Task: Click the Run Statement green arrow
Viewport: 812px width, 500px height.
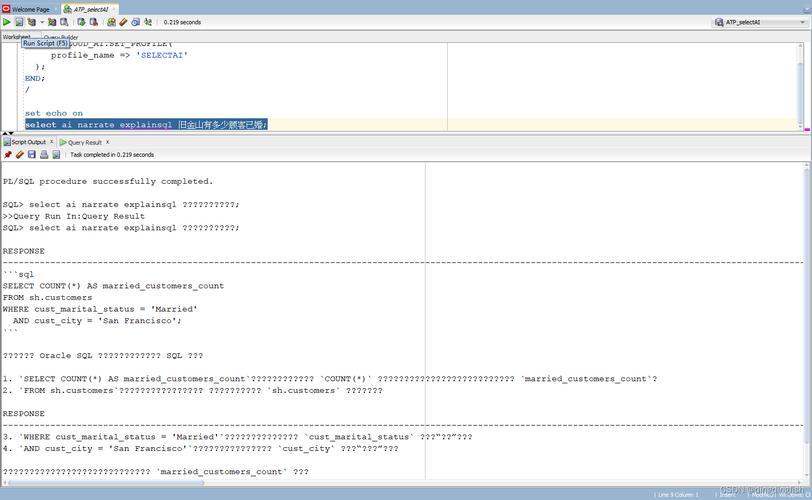Action: (x=7, y=21)
